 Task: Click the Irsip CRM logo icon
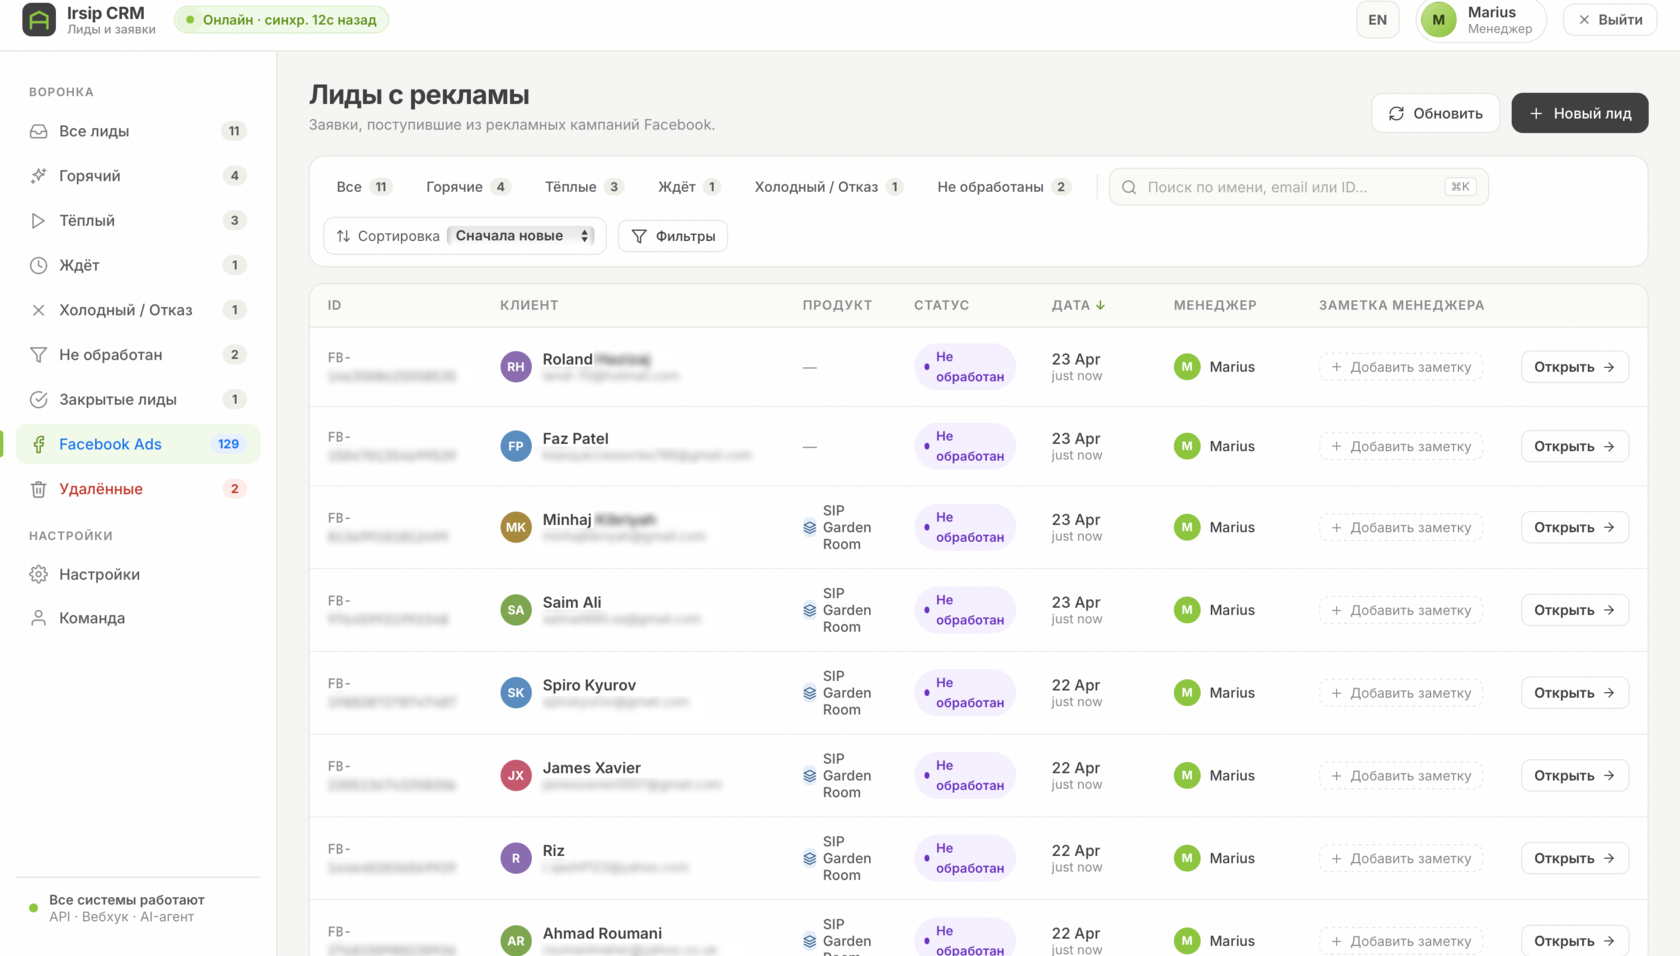[39, 20]
